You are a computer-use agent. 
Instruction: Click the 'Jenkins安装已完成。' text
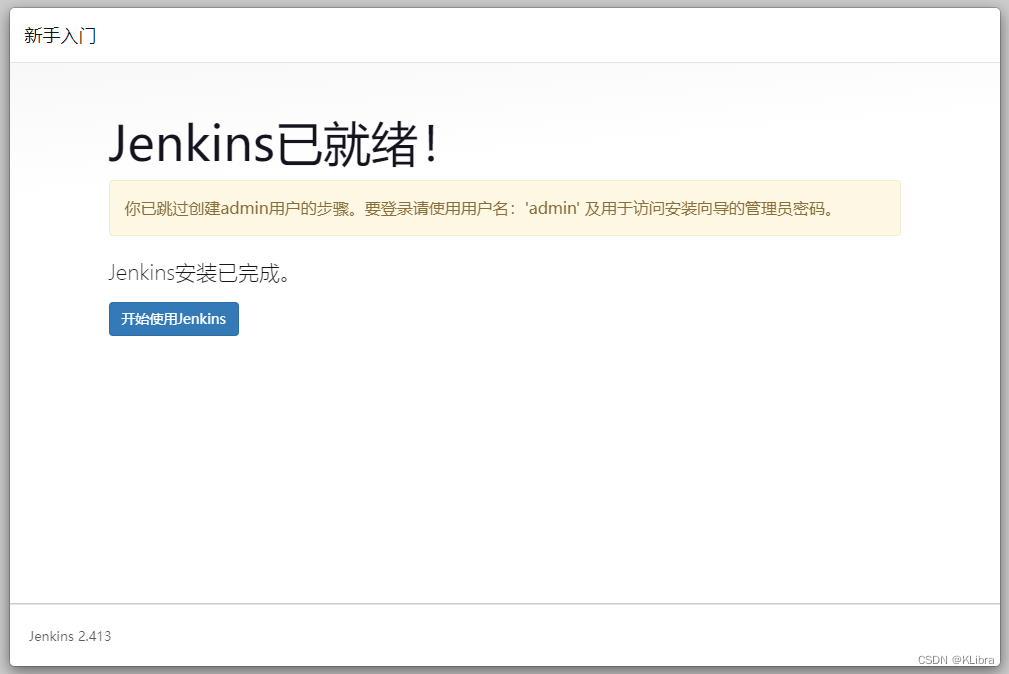[199, 273]
